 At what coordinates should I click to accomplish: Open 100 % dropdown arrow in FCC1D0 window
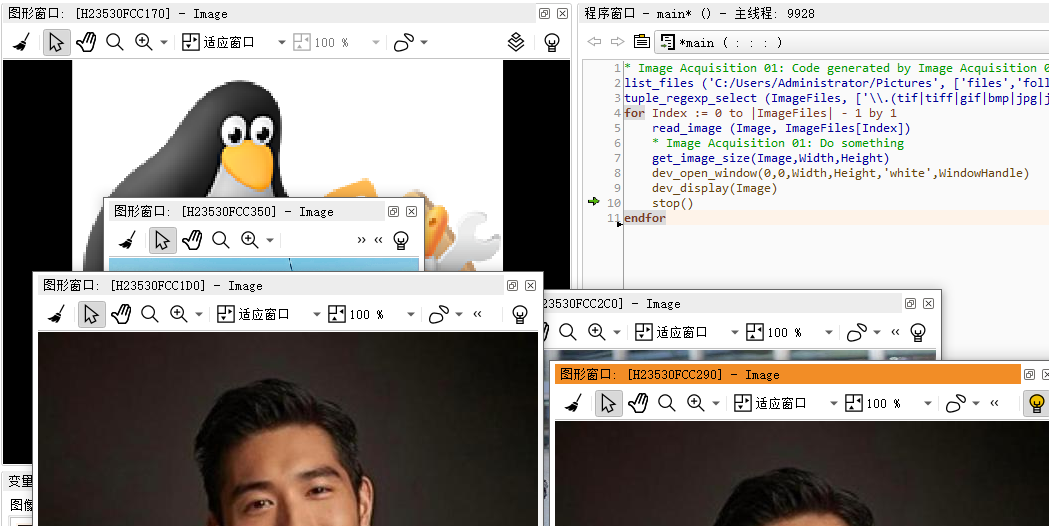(411, 315)
